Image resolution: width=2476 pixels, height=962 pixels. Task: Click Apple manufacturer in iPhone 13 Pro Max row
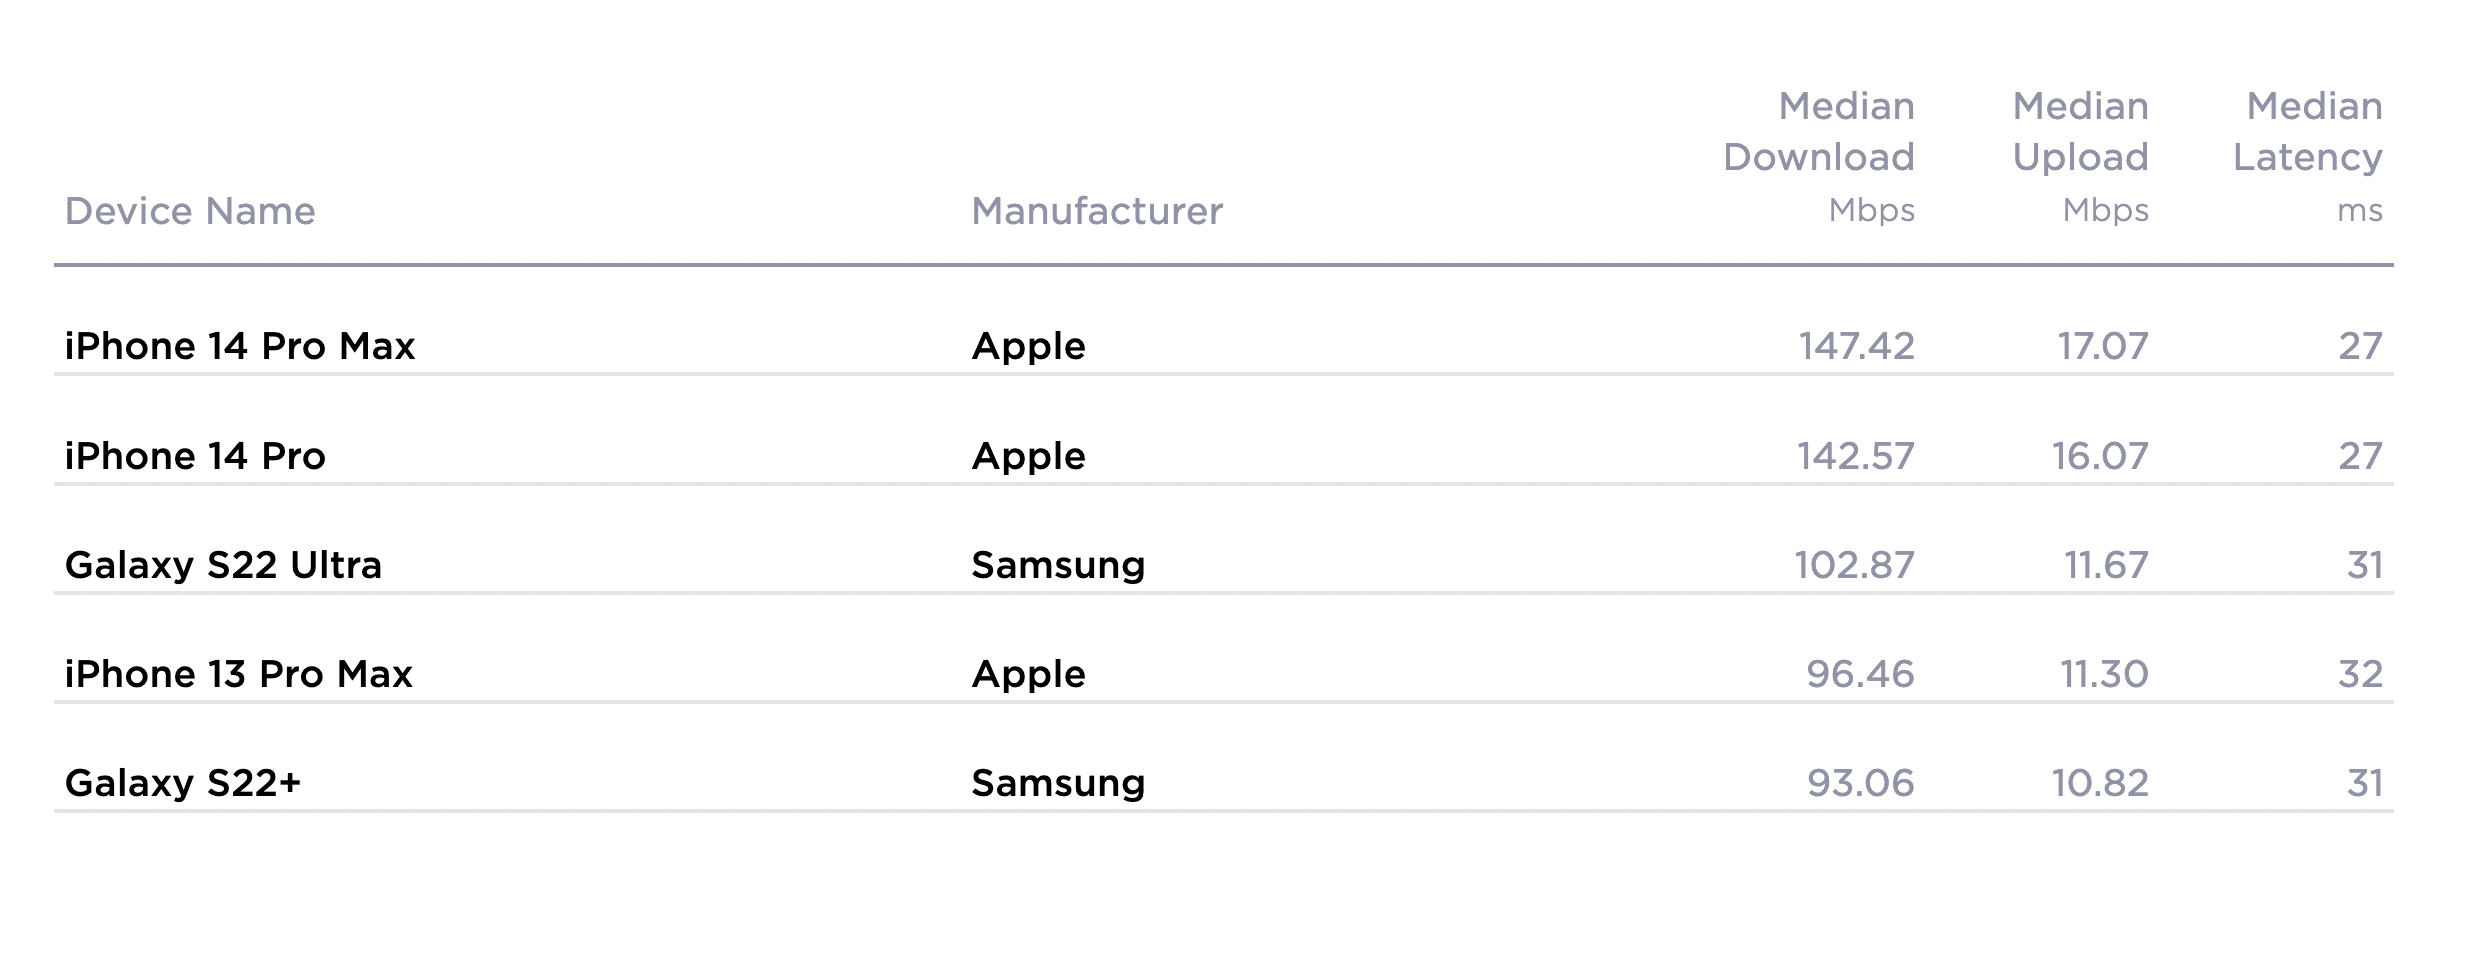[1028, 674]
